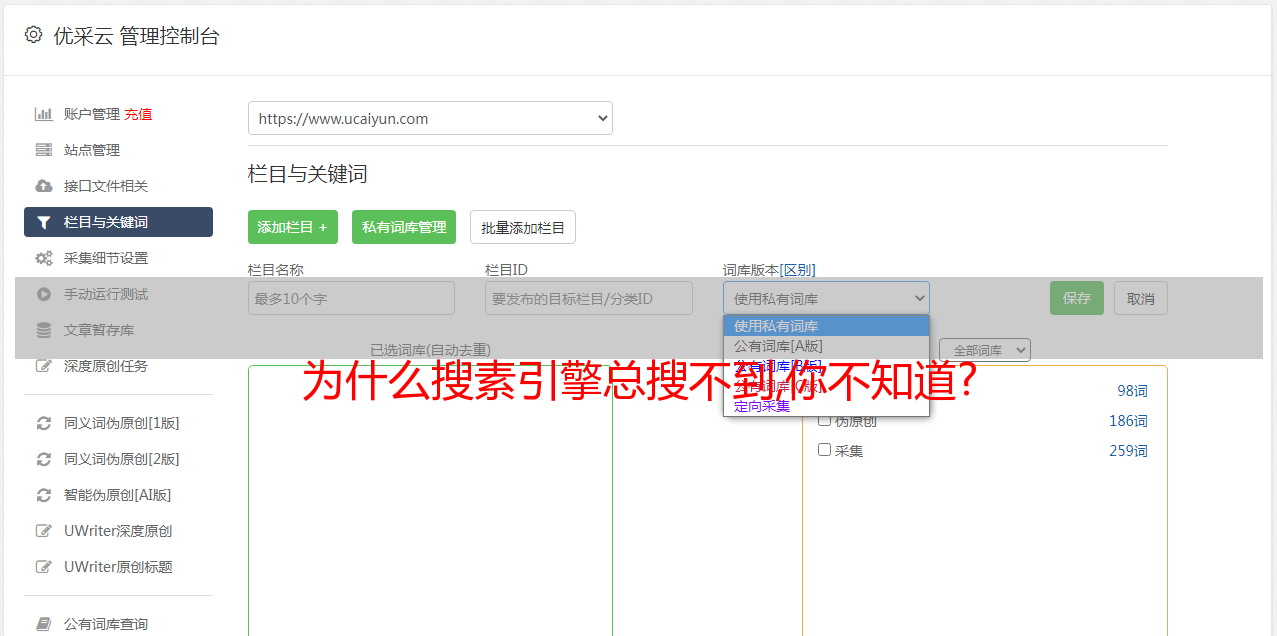Click the bar chart icon for 账户管理
This screenshot has height=636, width=1277.
pos(44,114)
